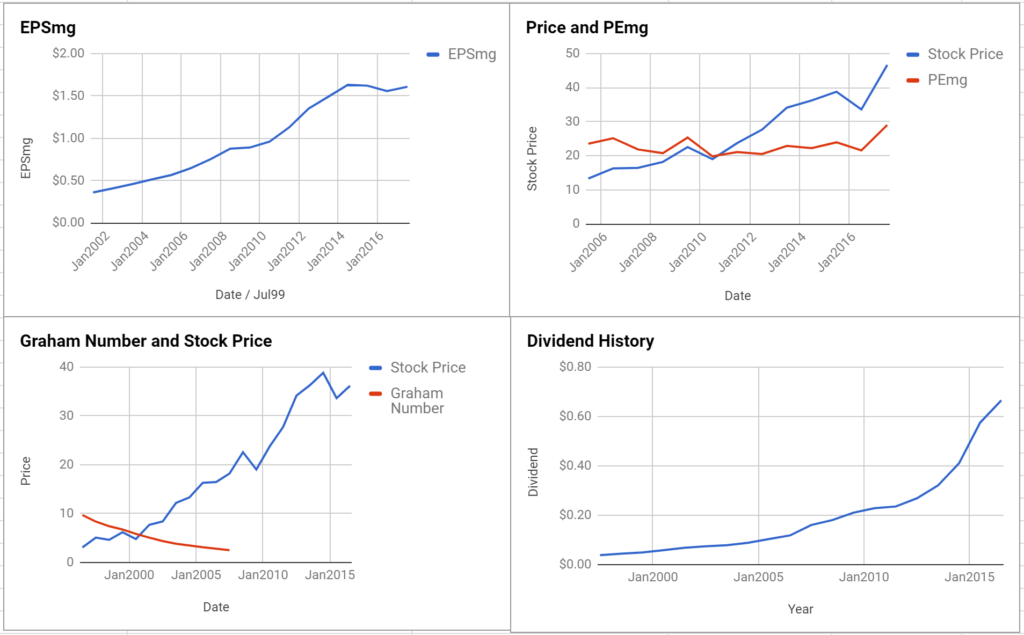The width and height of the screenshot is (1024, 635).
Task: Click the vertical Price axis label
Action: [26, 471]
